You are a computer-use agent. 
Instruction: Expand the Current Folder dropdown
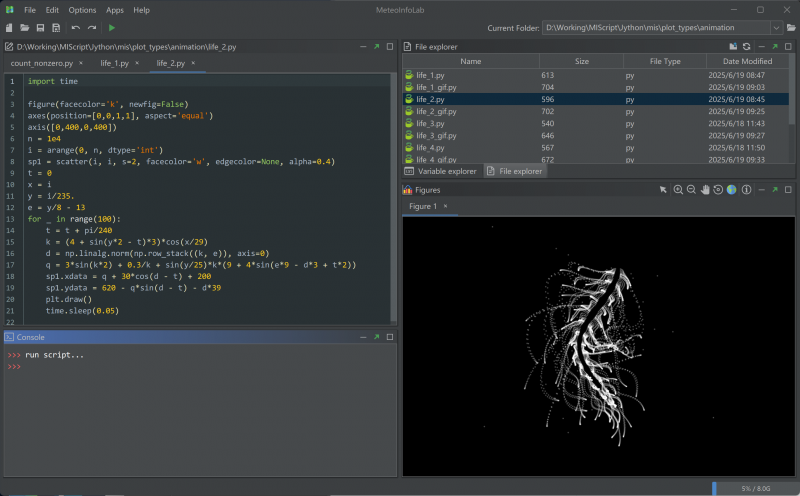[776, 27]
